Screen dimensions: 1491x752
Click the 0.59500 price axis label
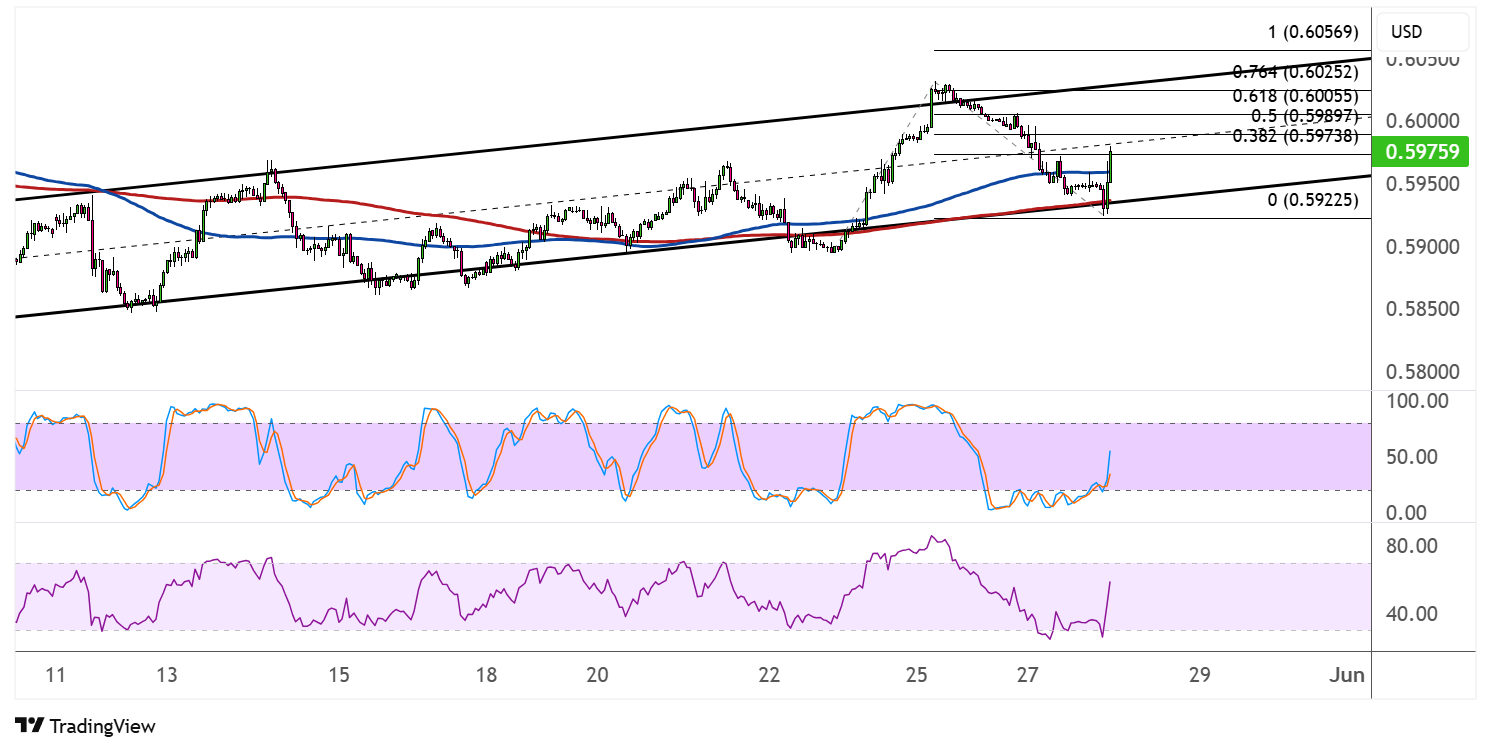pyautogui.click(x=1423, y=184)
